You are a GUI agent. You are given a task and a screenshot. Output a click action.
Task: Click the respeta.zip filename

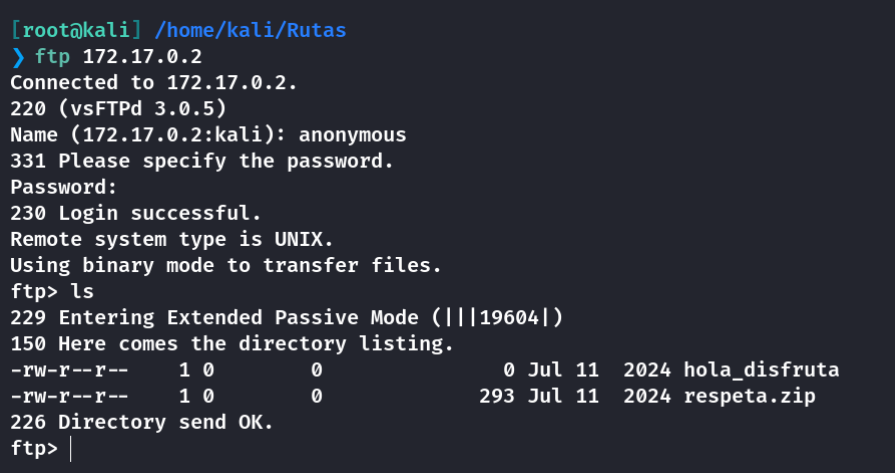749,397
